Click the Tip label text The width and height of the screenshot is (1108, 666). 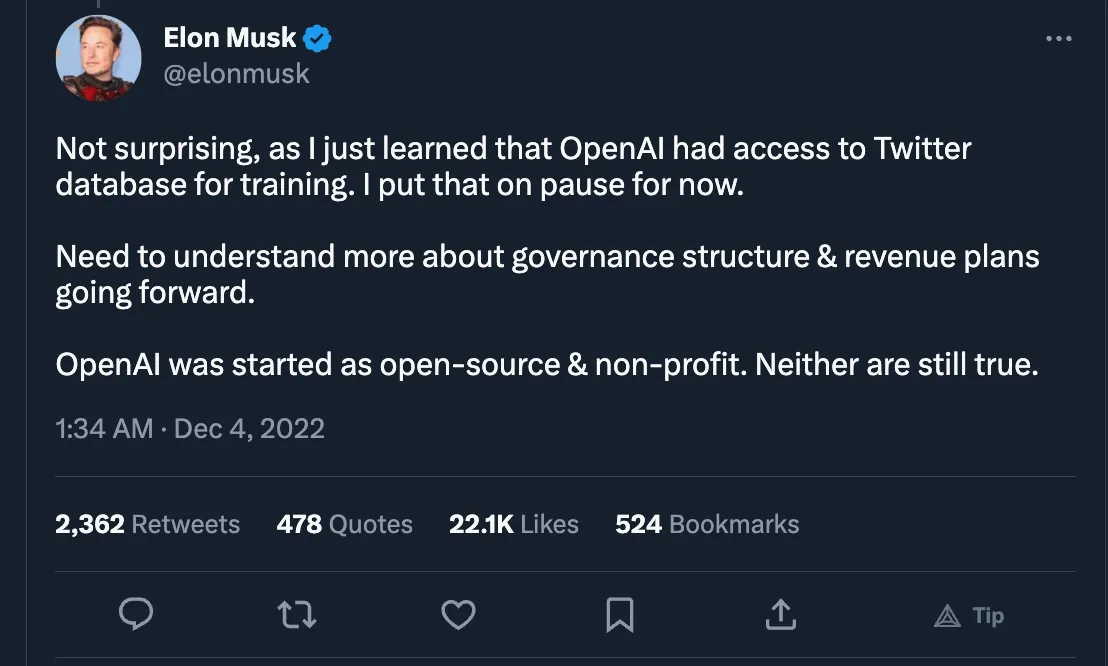(x=988, y=616)
